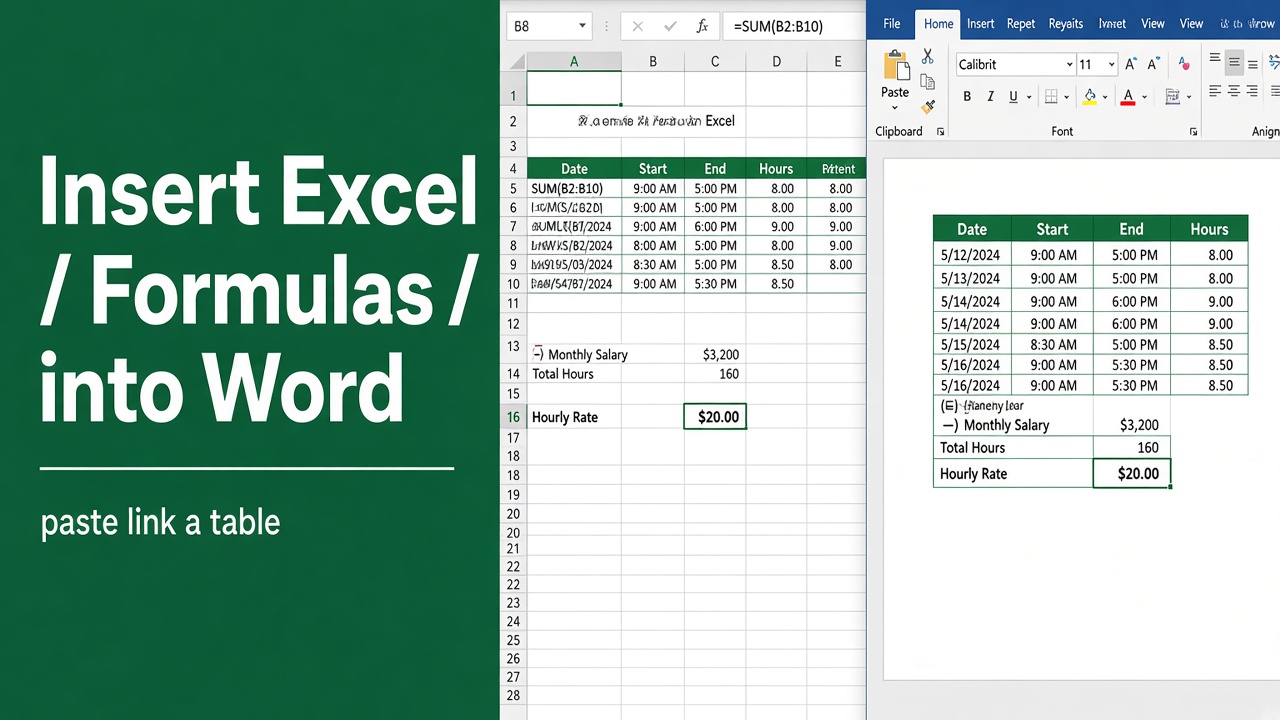
Task: Open the Font dialog launcher
Action: pyautogui.click(x=1193, y=132)
